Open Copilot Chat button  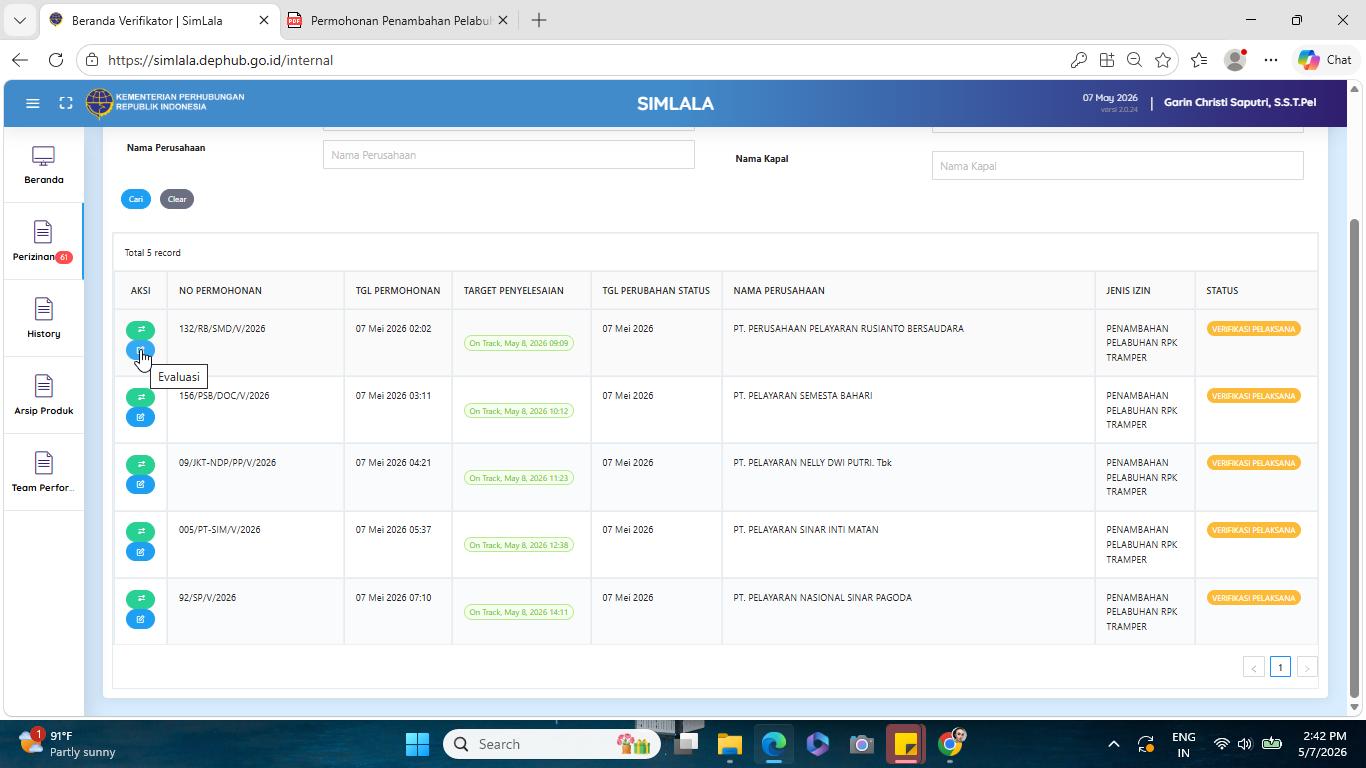point(1325,60)
